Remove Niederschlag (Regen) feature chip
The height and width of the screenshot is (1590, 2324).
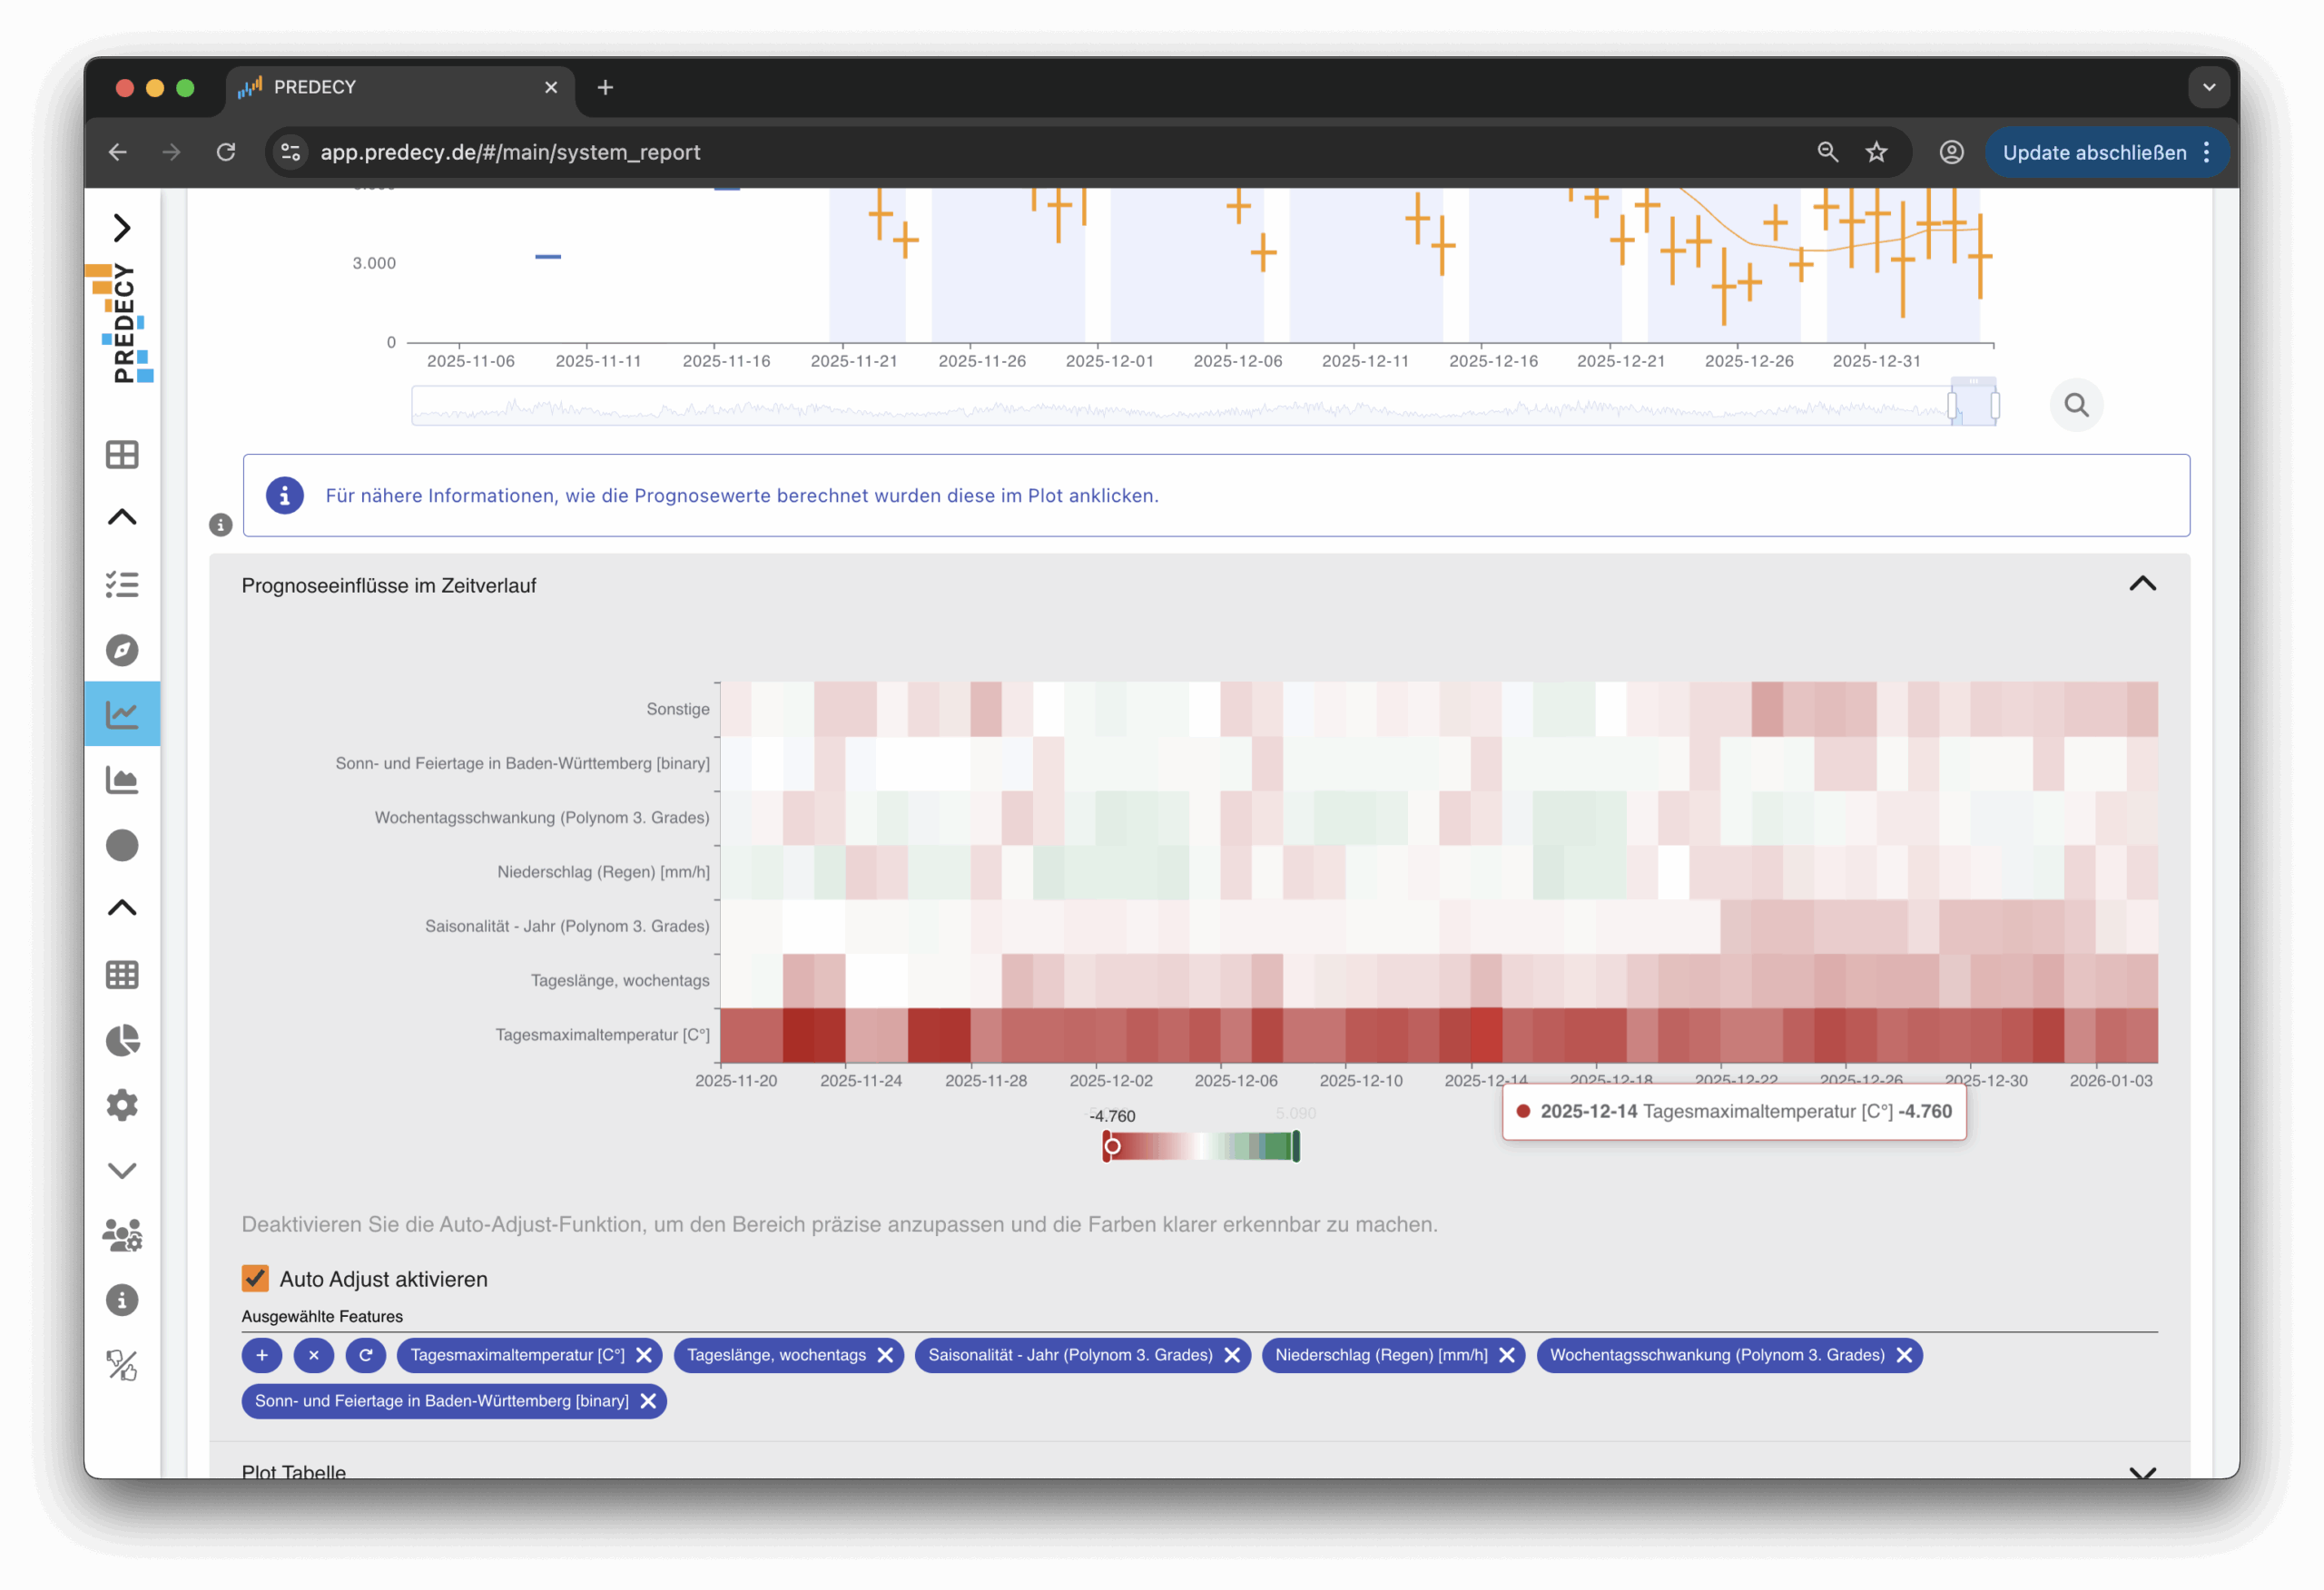1507,1355
